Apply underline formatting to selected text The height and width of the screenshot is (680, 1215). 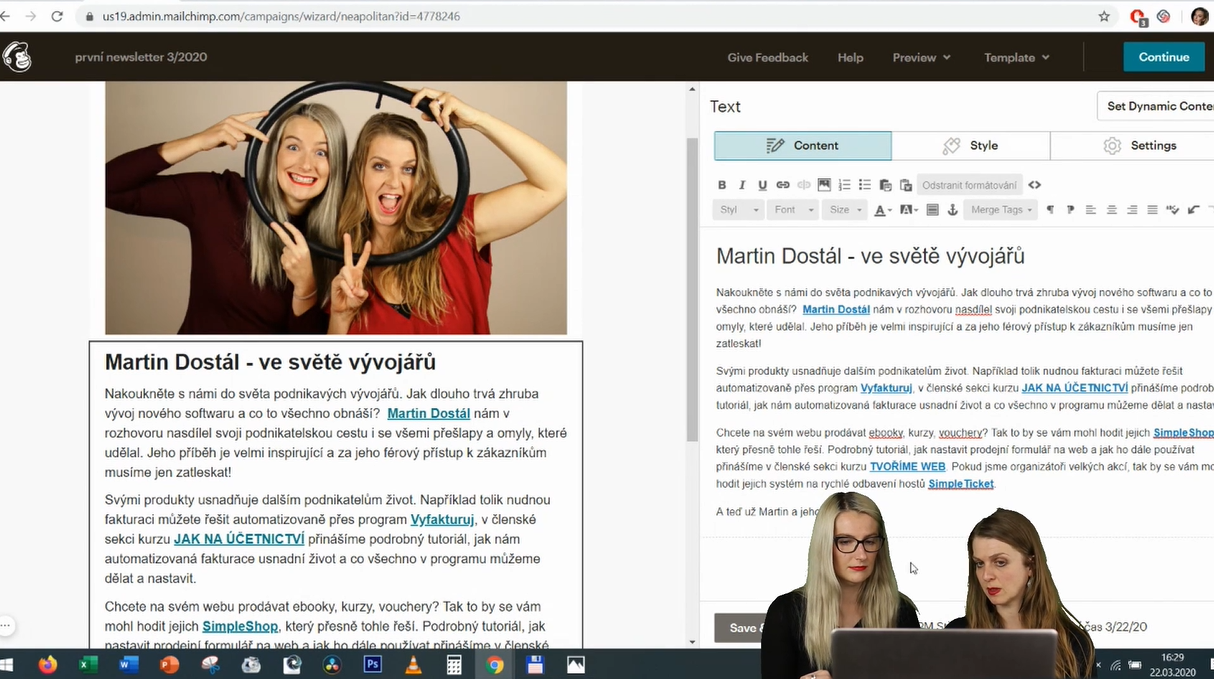(762, 185)
